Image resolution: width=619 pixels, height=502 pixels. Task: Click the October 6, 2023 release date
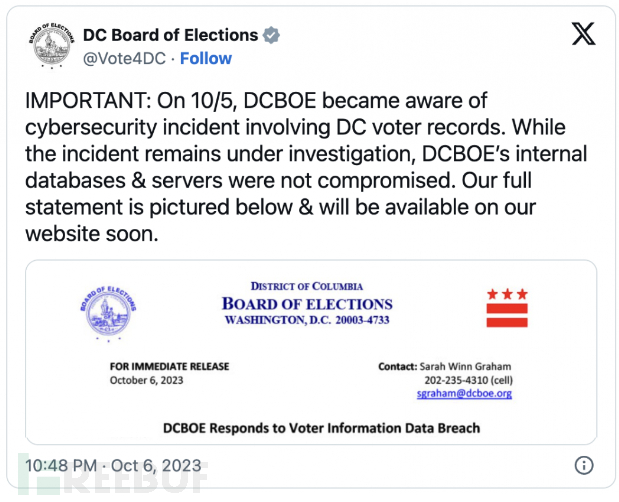[x=145, y=380]
